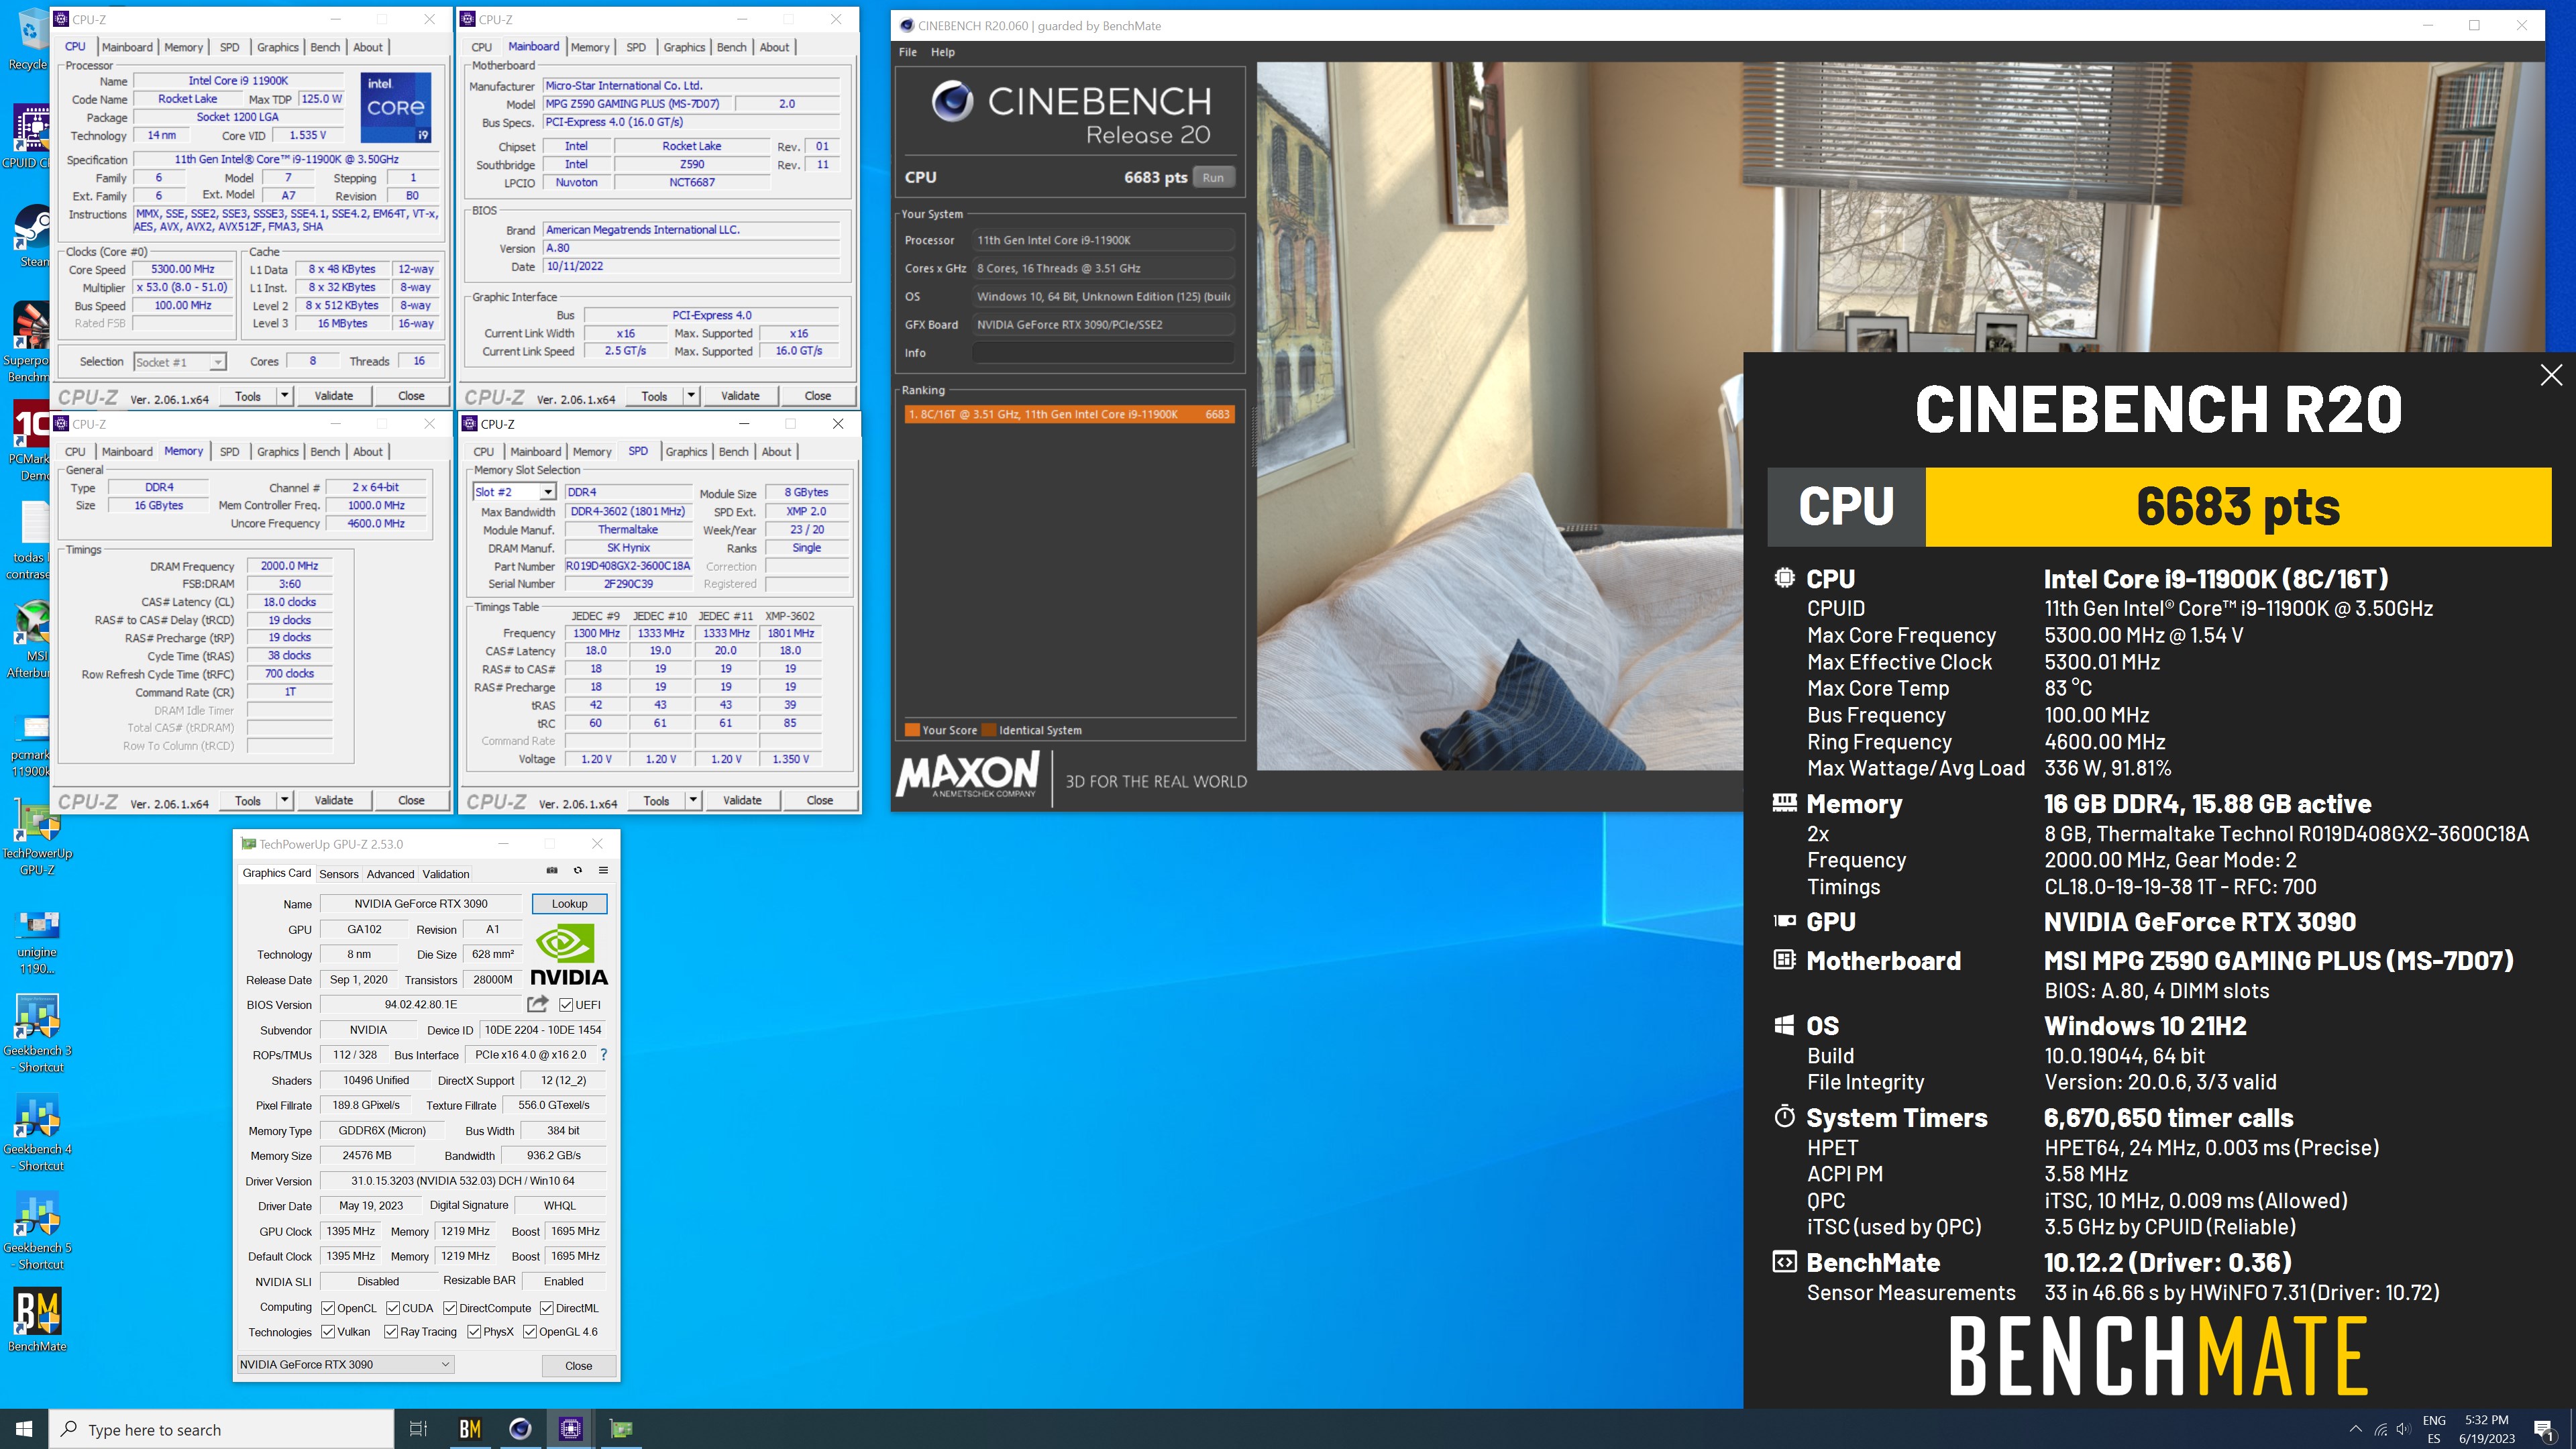Toggle the OpenCL checkbox
Screen dimensions: 2576x1449
point(327,1308)
